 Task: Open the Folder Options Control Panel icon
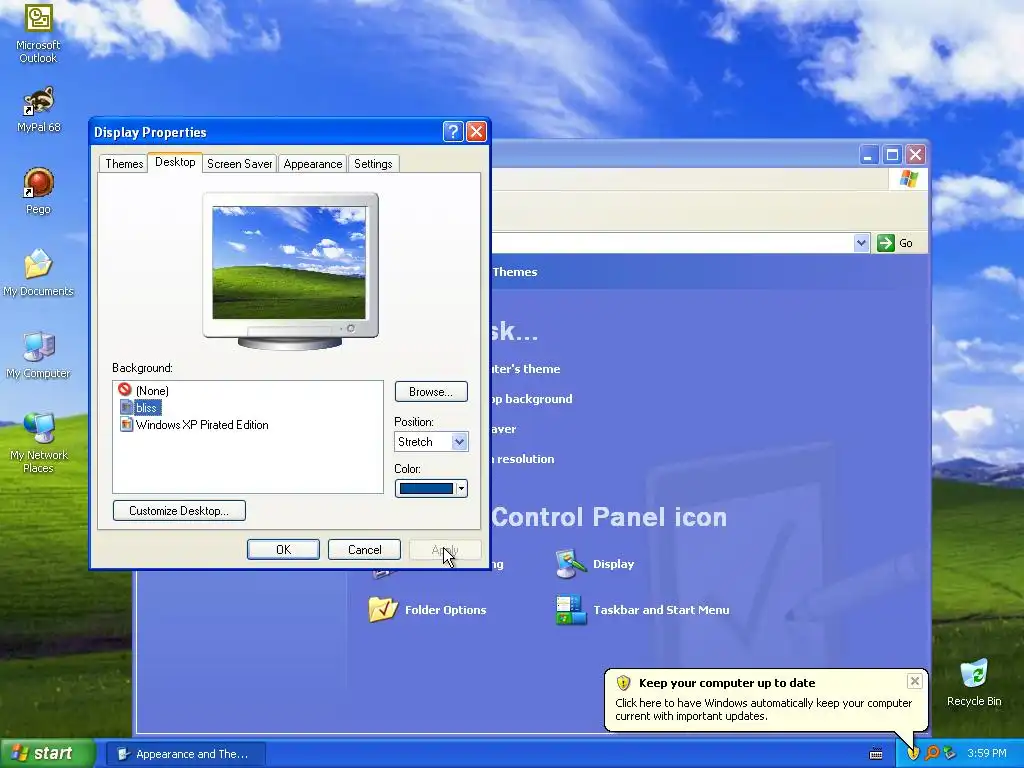pos(427,609)
